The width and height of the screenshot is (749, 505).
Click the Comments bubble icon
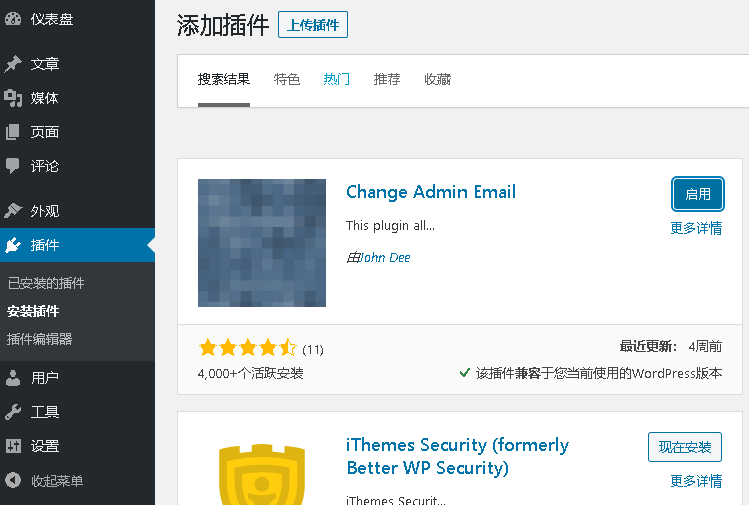point(13,166)
